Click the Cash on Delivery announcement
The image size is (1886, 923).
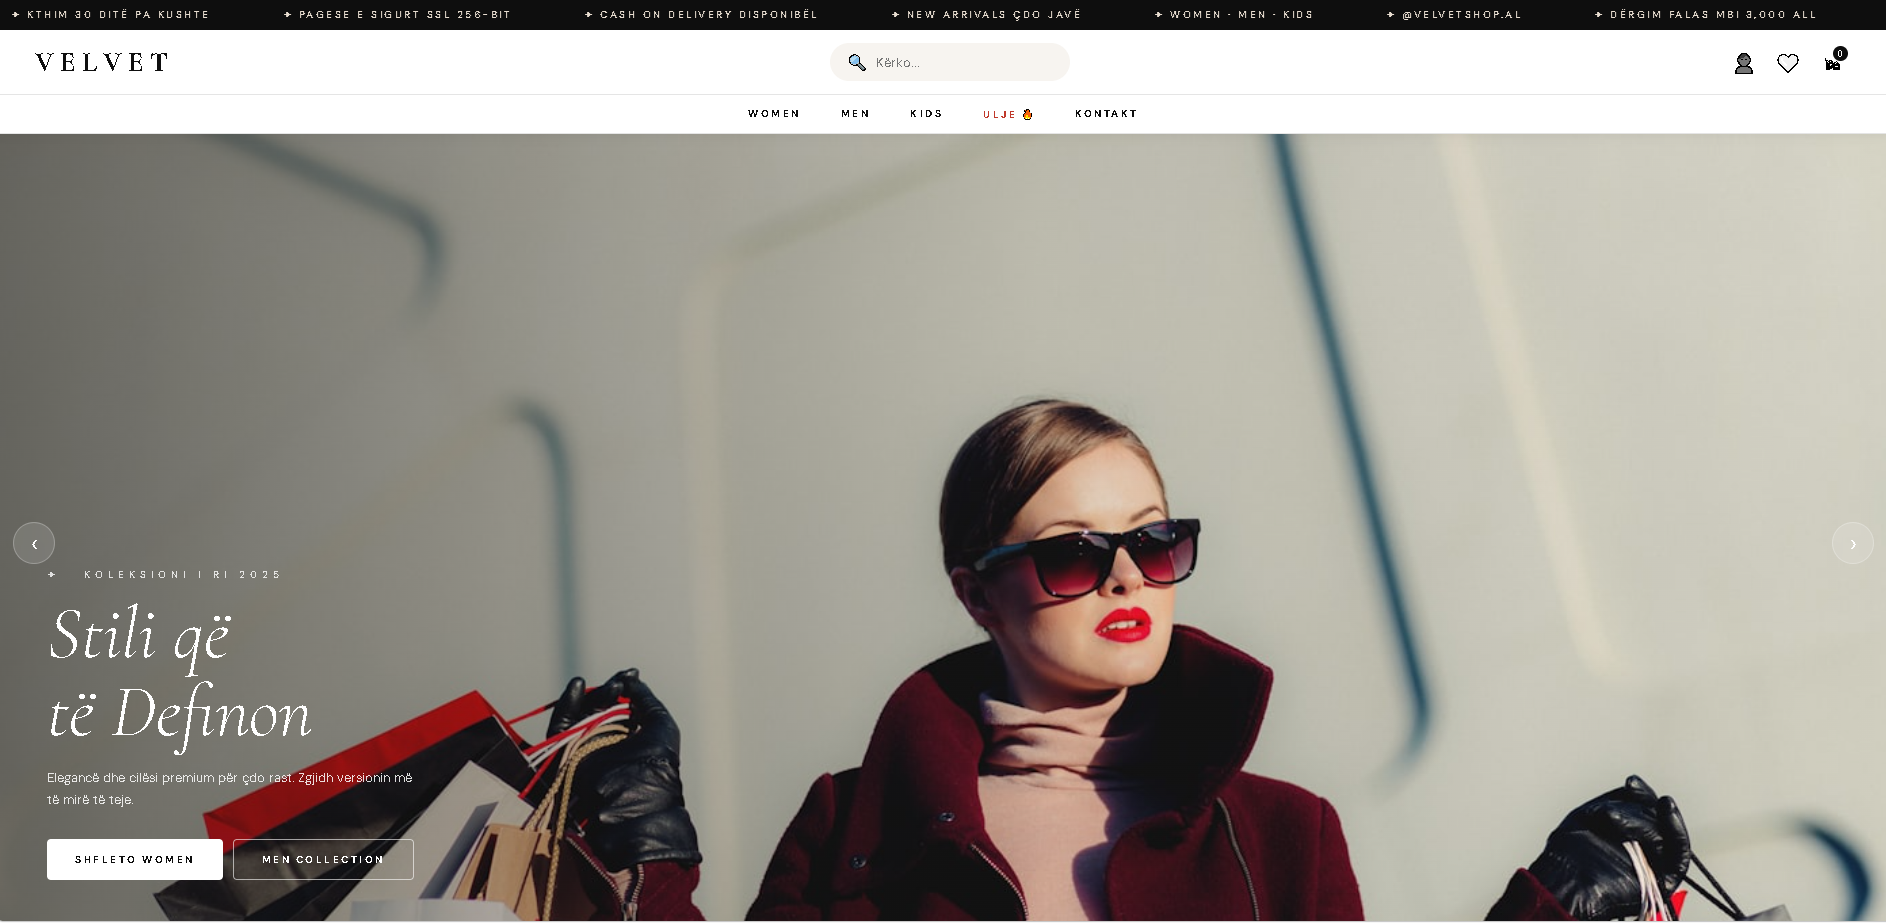[708, 15]
